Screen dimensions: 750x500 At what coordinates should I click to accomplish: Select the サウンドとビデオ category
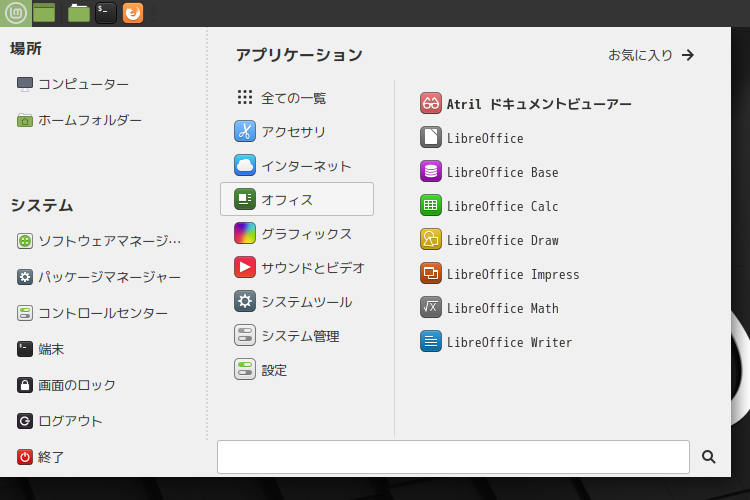point(297,267)
